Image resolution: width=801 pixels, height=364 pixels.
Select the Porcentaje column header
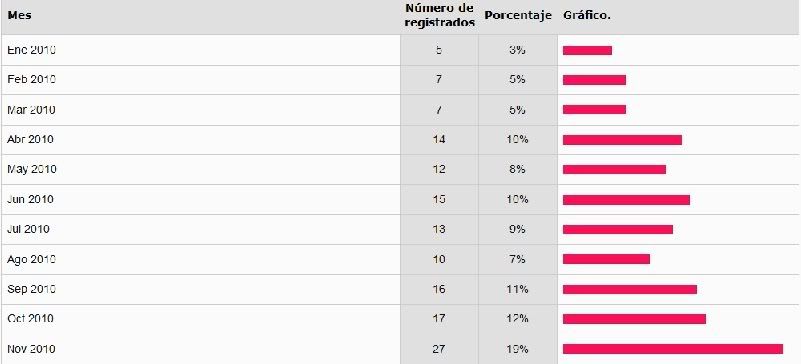[x=518, y=15]
